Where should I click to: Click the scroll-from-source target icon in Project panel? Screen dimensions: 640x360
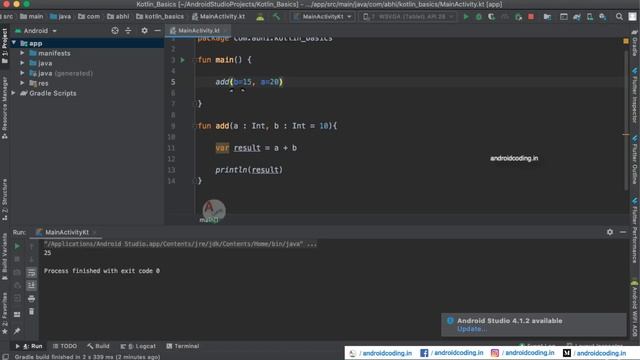(x=115, y=31)
